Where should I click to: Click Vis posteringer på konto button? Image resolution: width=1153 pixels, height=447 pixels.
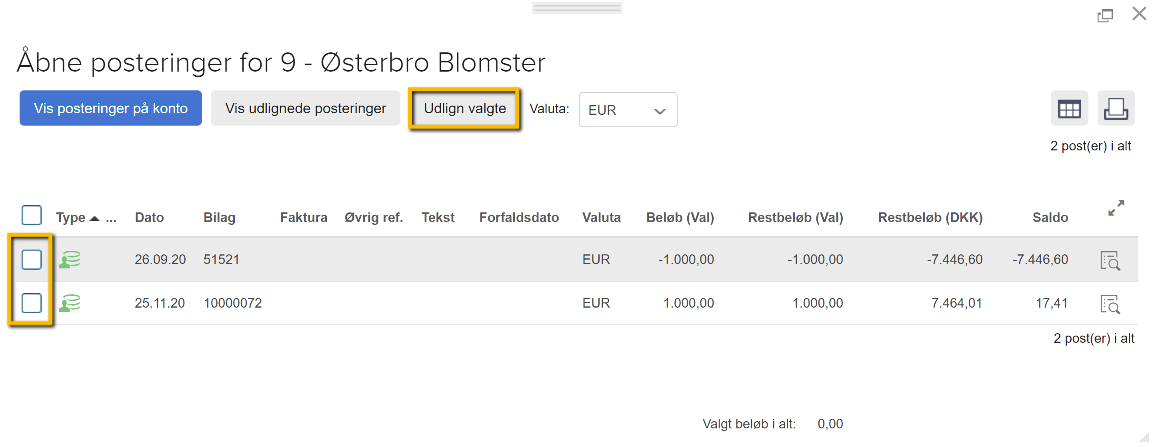click(x=111, y=109)
